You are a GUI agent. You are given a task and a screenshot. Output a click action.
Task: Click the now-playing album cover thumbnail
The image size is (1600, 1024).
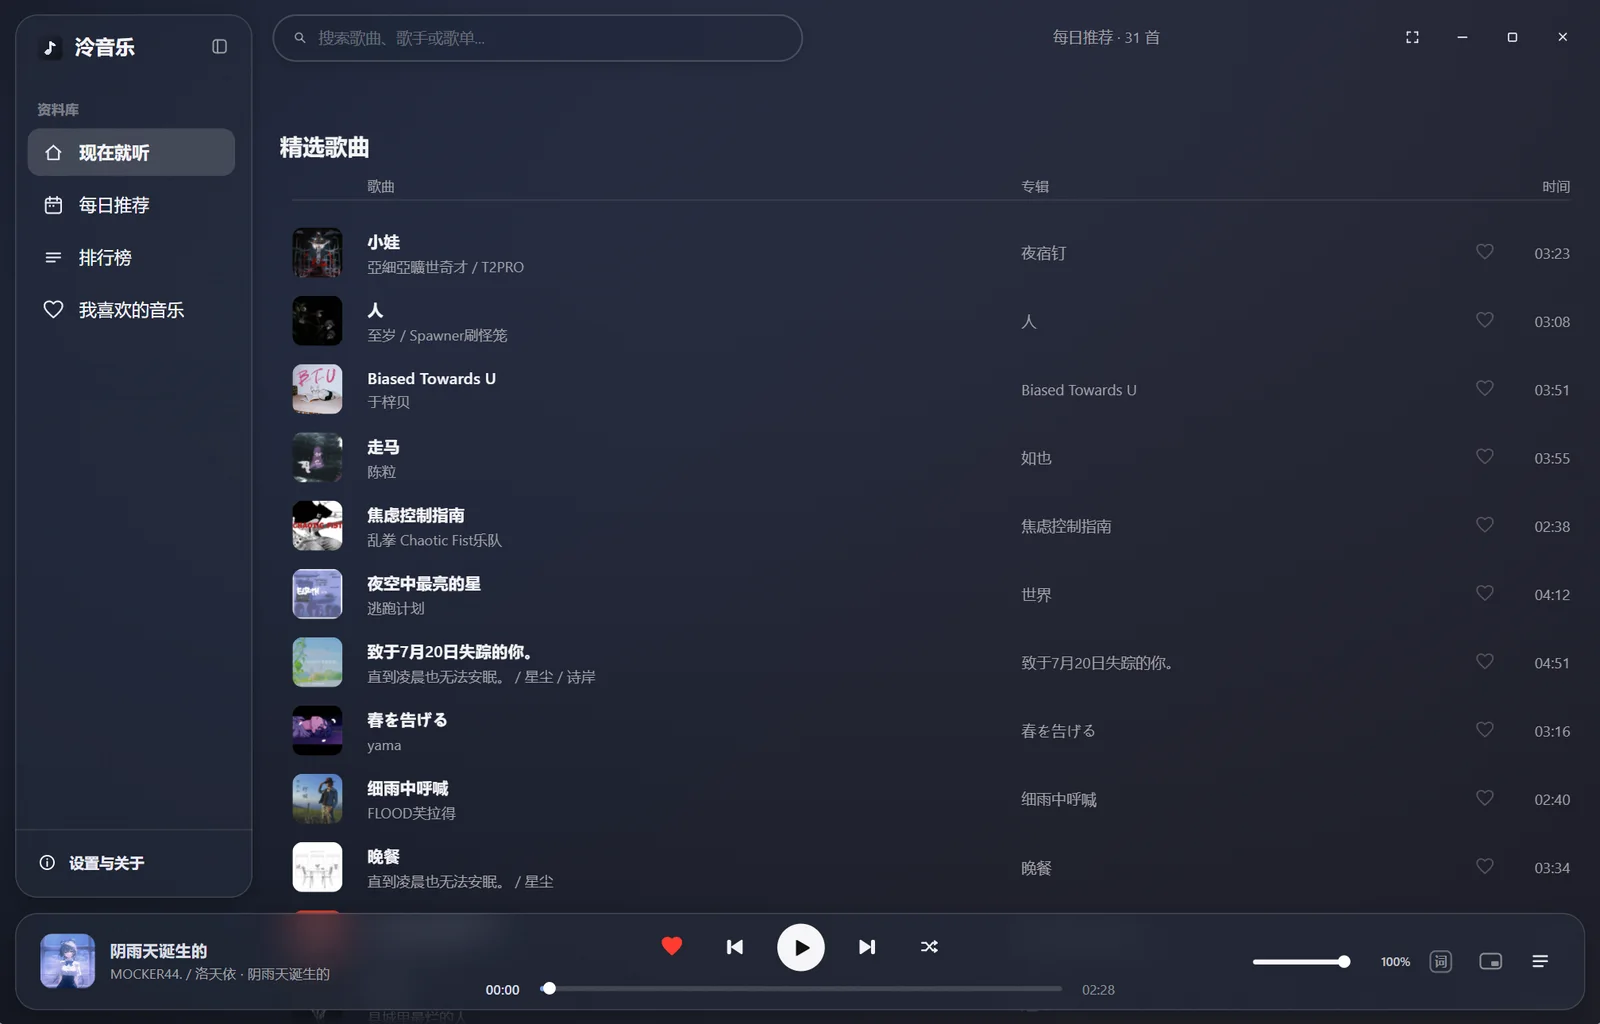coord(67,961)
